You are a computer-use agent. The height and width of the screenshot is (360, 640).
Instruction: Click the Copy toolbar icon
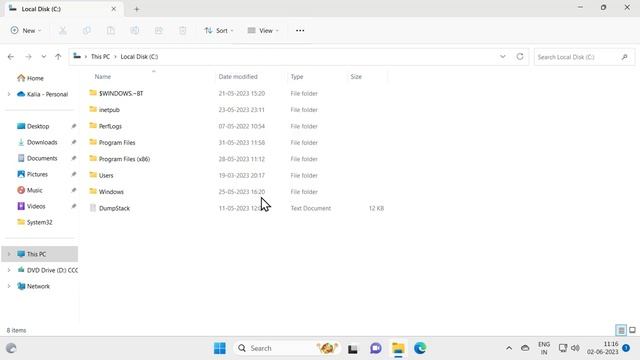click(87, 31)
